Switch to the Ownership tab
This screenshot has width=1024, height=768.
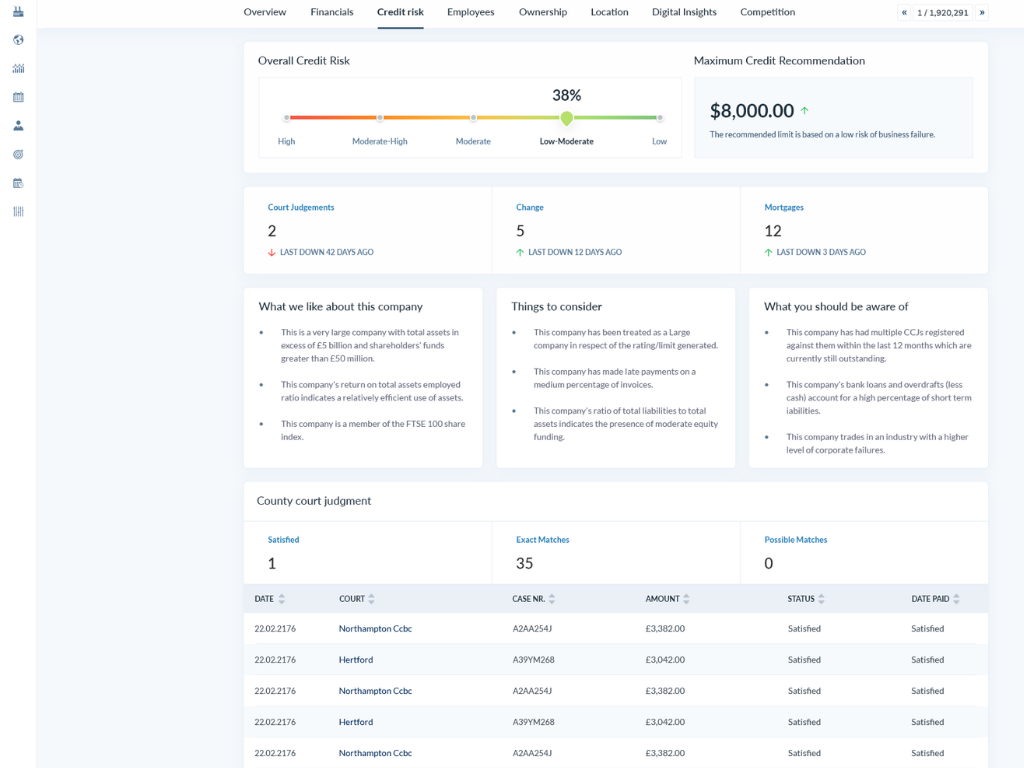click(x=543, y=12)
